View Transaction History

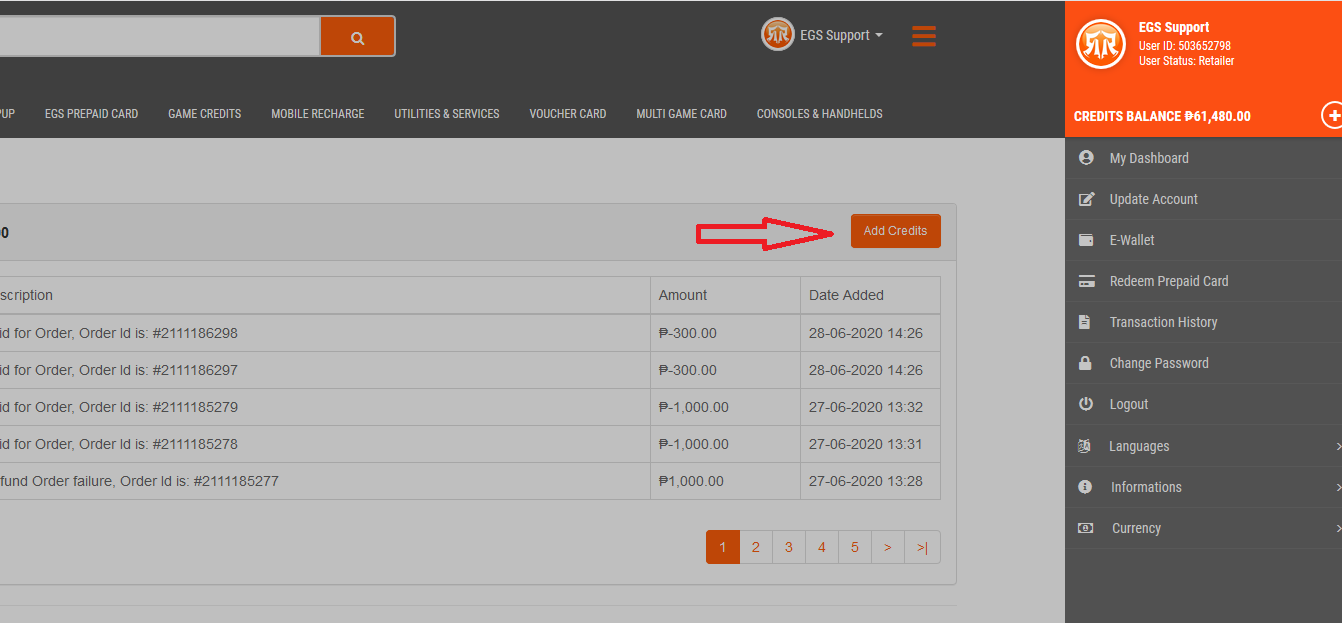click(x=1163, y=322)
